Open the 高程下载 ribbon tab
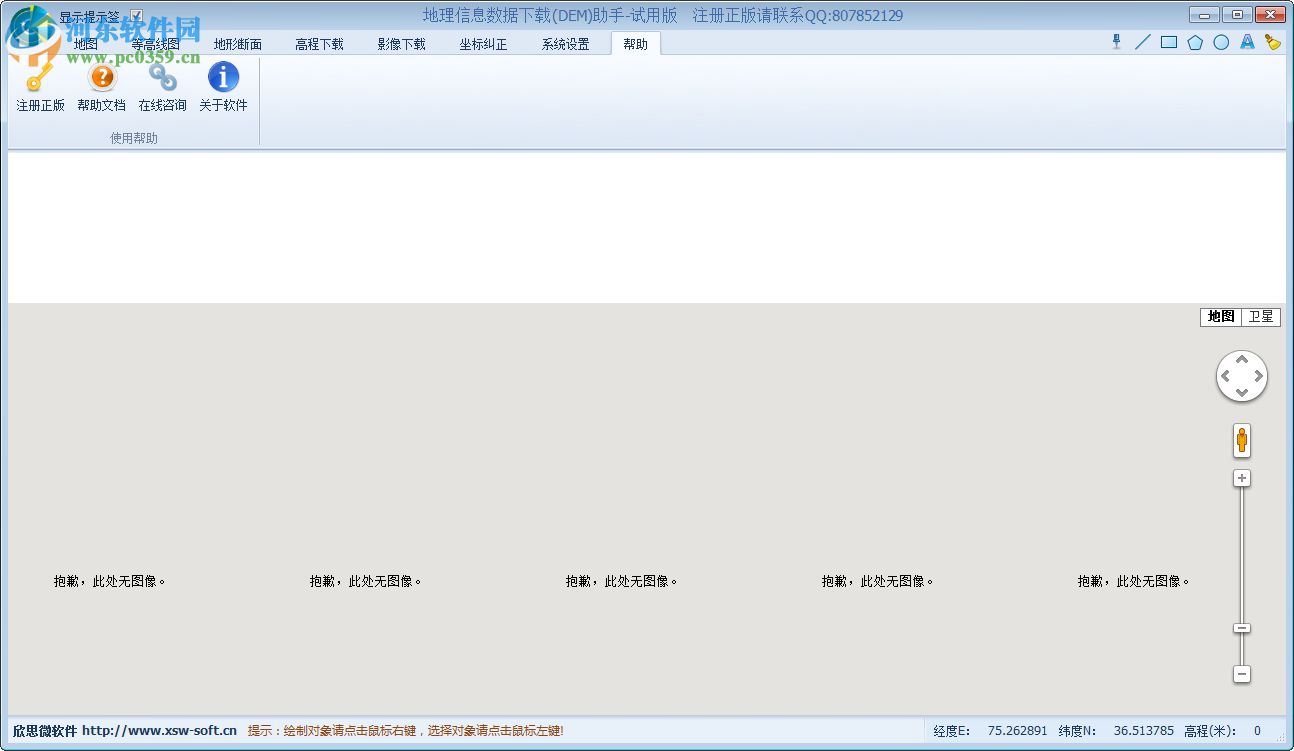 tap(319, 44)
